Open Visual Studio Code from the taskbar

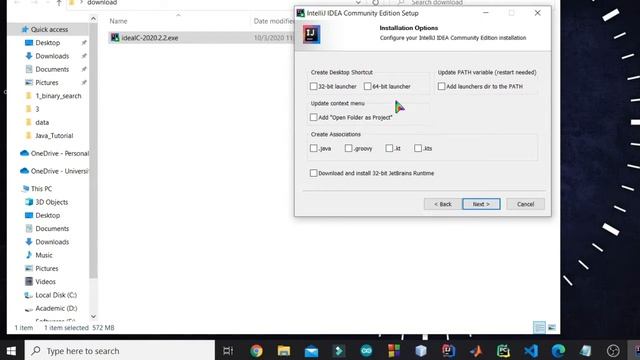click(x=531, y=351)
